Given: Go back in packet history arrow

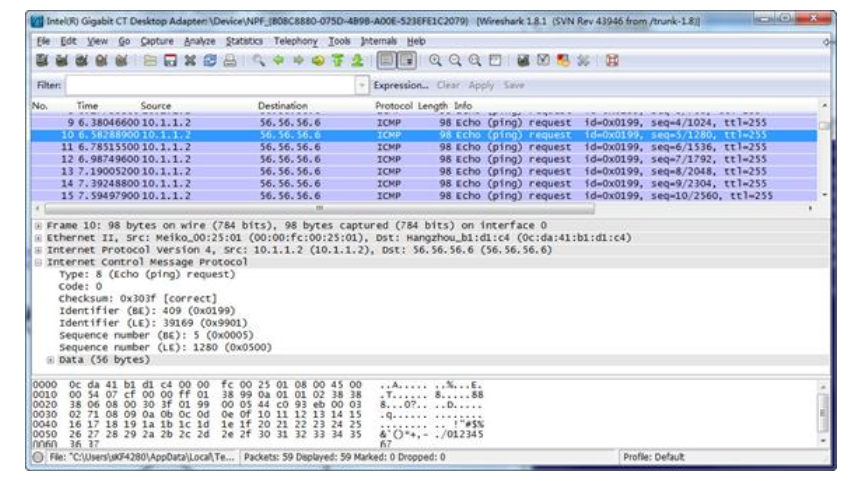Looking at the screenshot, I should pyautogui.click(x=278, y=60).
